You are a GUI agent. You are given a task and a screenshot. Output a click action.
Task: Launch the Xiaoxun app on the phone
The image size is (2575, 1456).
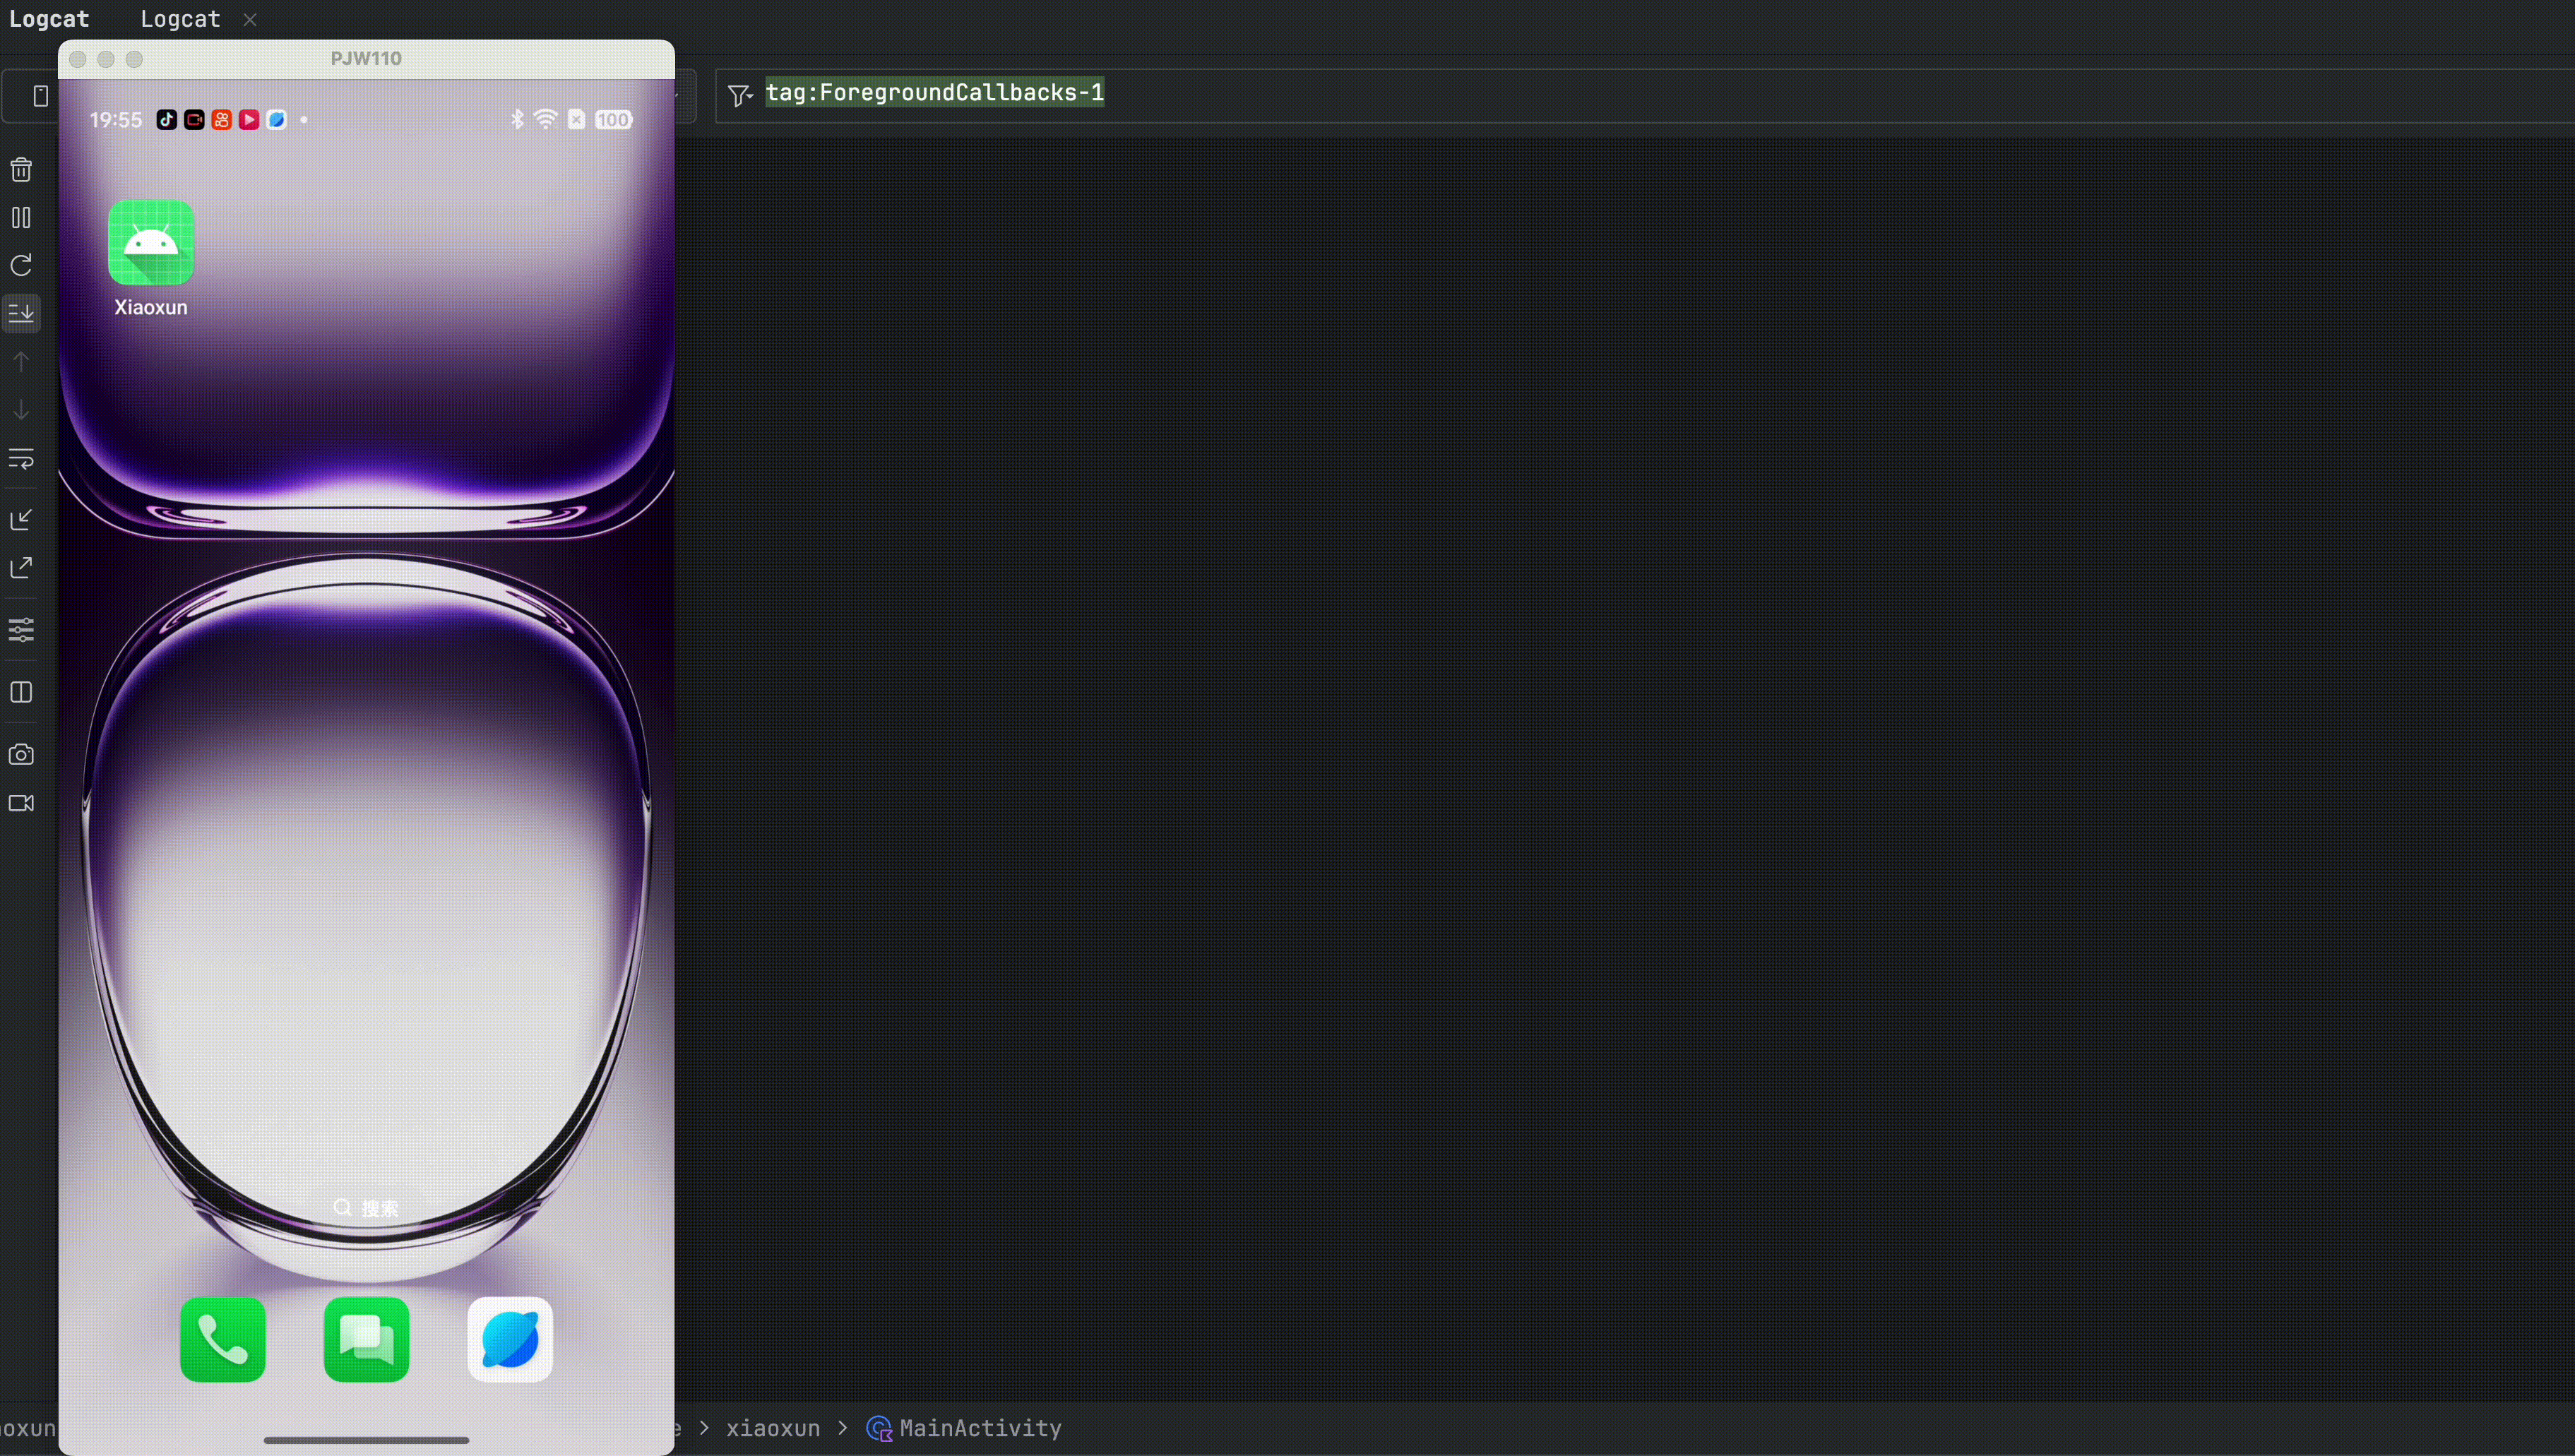(x=151, y=243)
